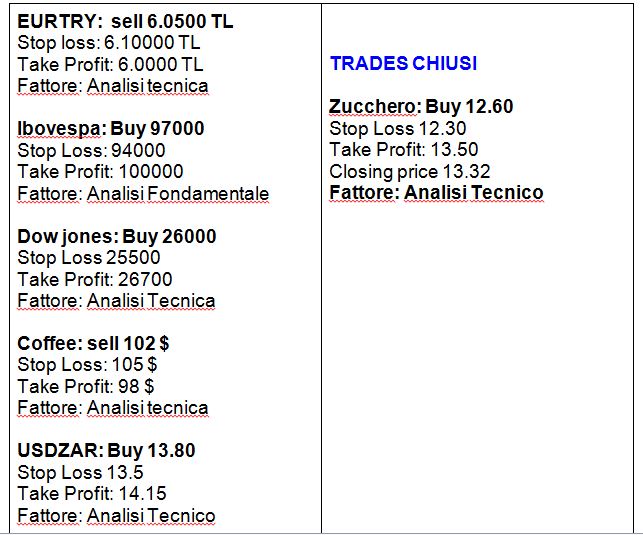Screen dimensions: 643x535
Task: Click the blue TRADES CHIUSI heading
Action: (x=404, y=64)
